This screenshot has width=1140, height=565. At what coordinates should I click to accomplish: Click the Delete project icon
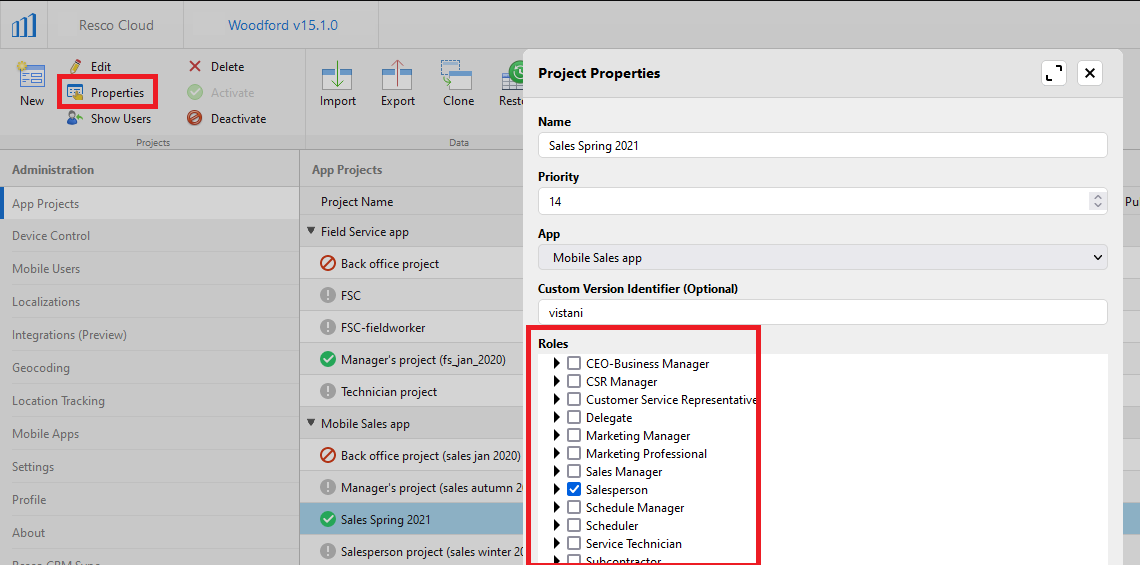click(x=195, y=67)
